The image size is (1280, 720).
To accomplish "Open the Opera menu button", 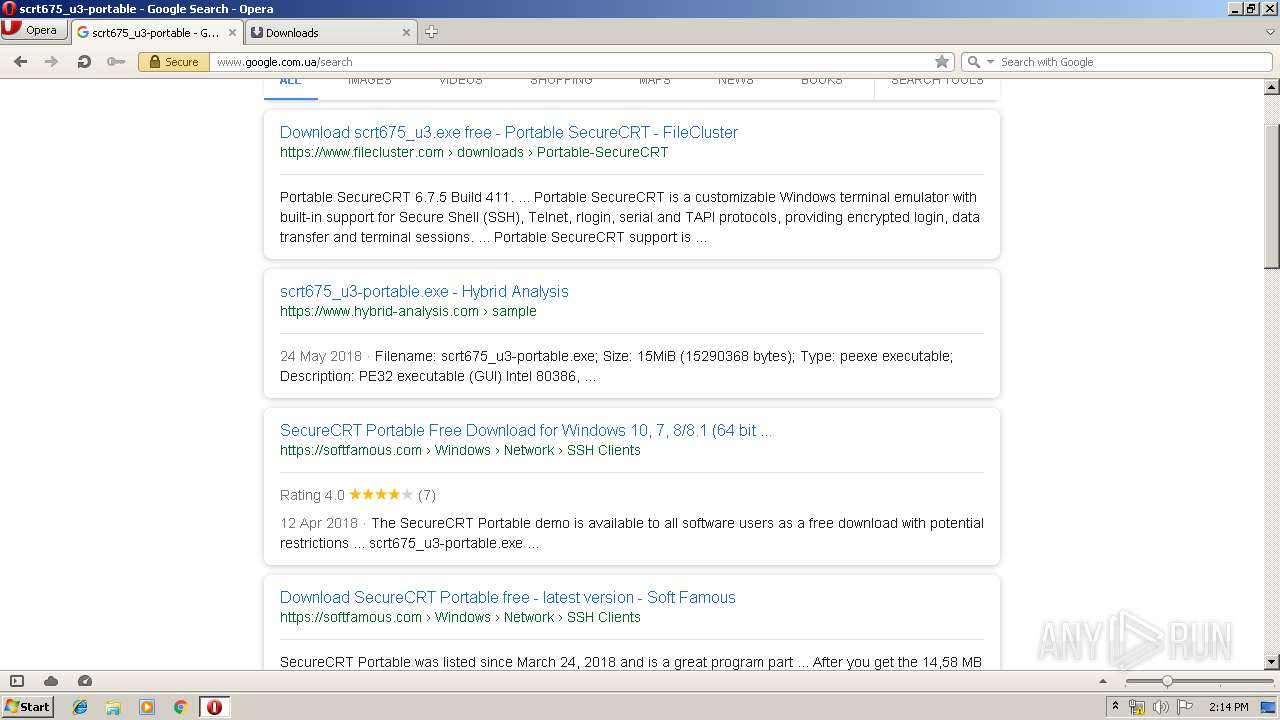I will tap(34, 30).
